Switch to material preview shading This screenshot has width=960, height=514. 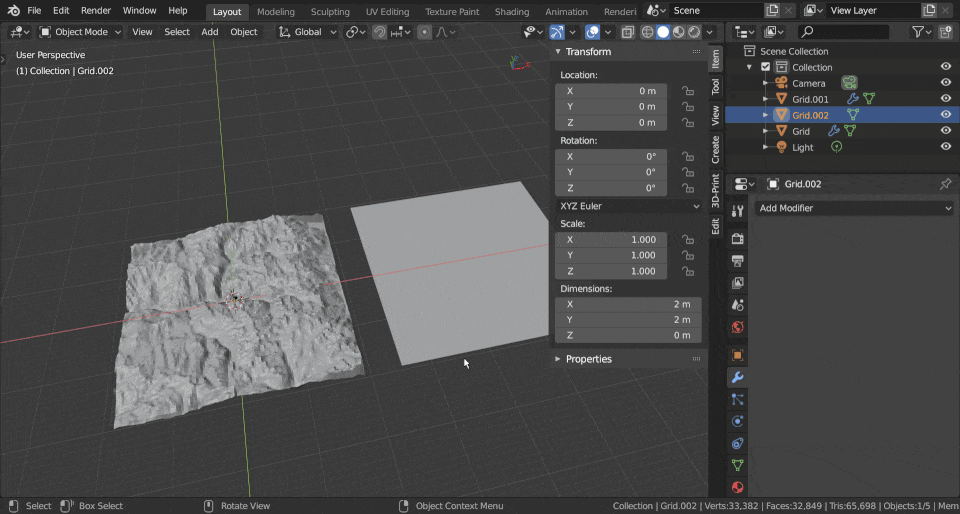point(679,32)
